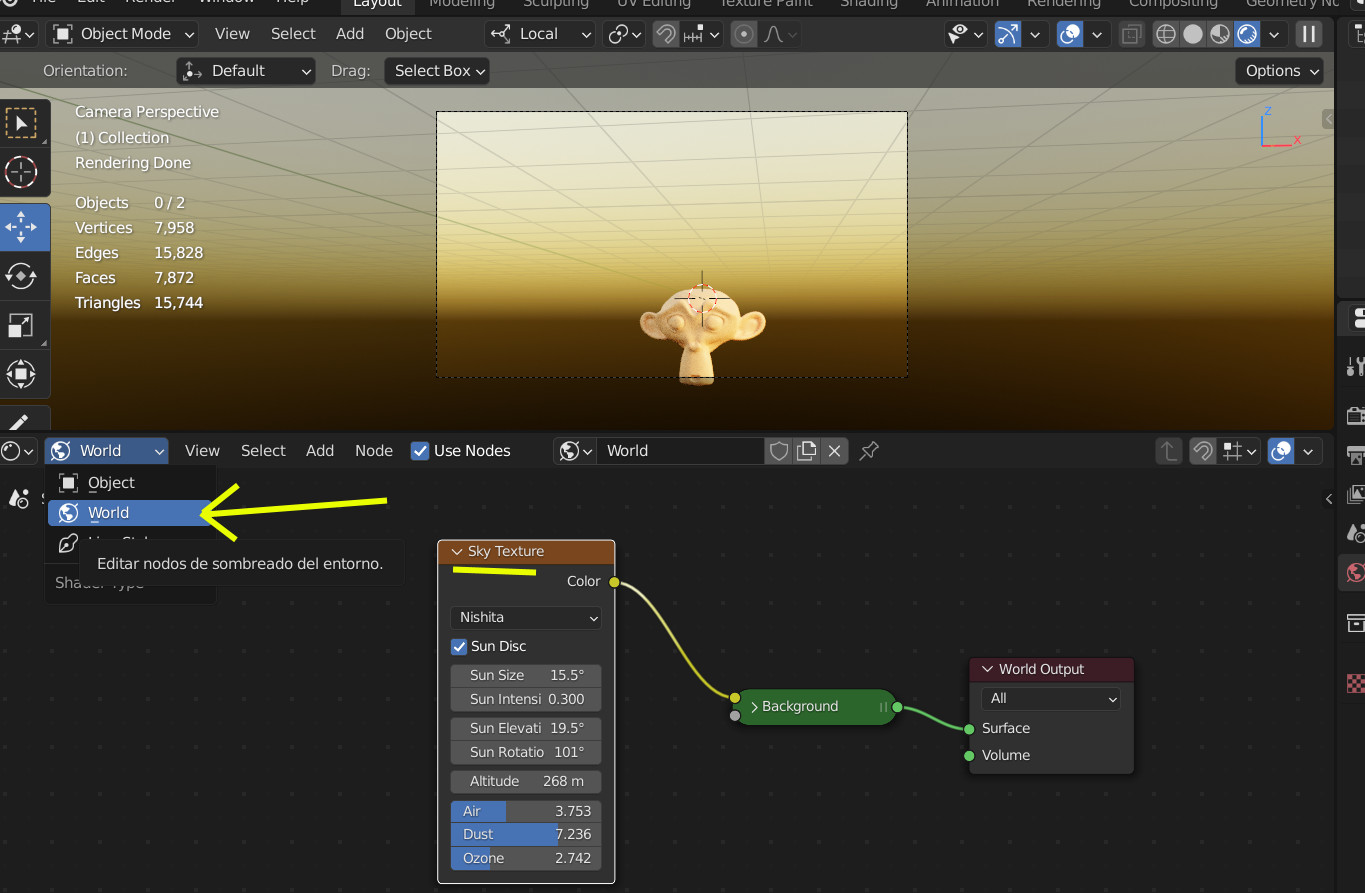Open the Local transform orientation dropdown
Image resolution: width=1365 pixels, height=893 pixels.
click(x=540, y=34)
